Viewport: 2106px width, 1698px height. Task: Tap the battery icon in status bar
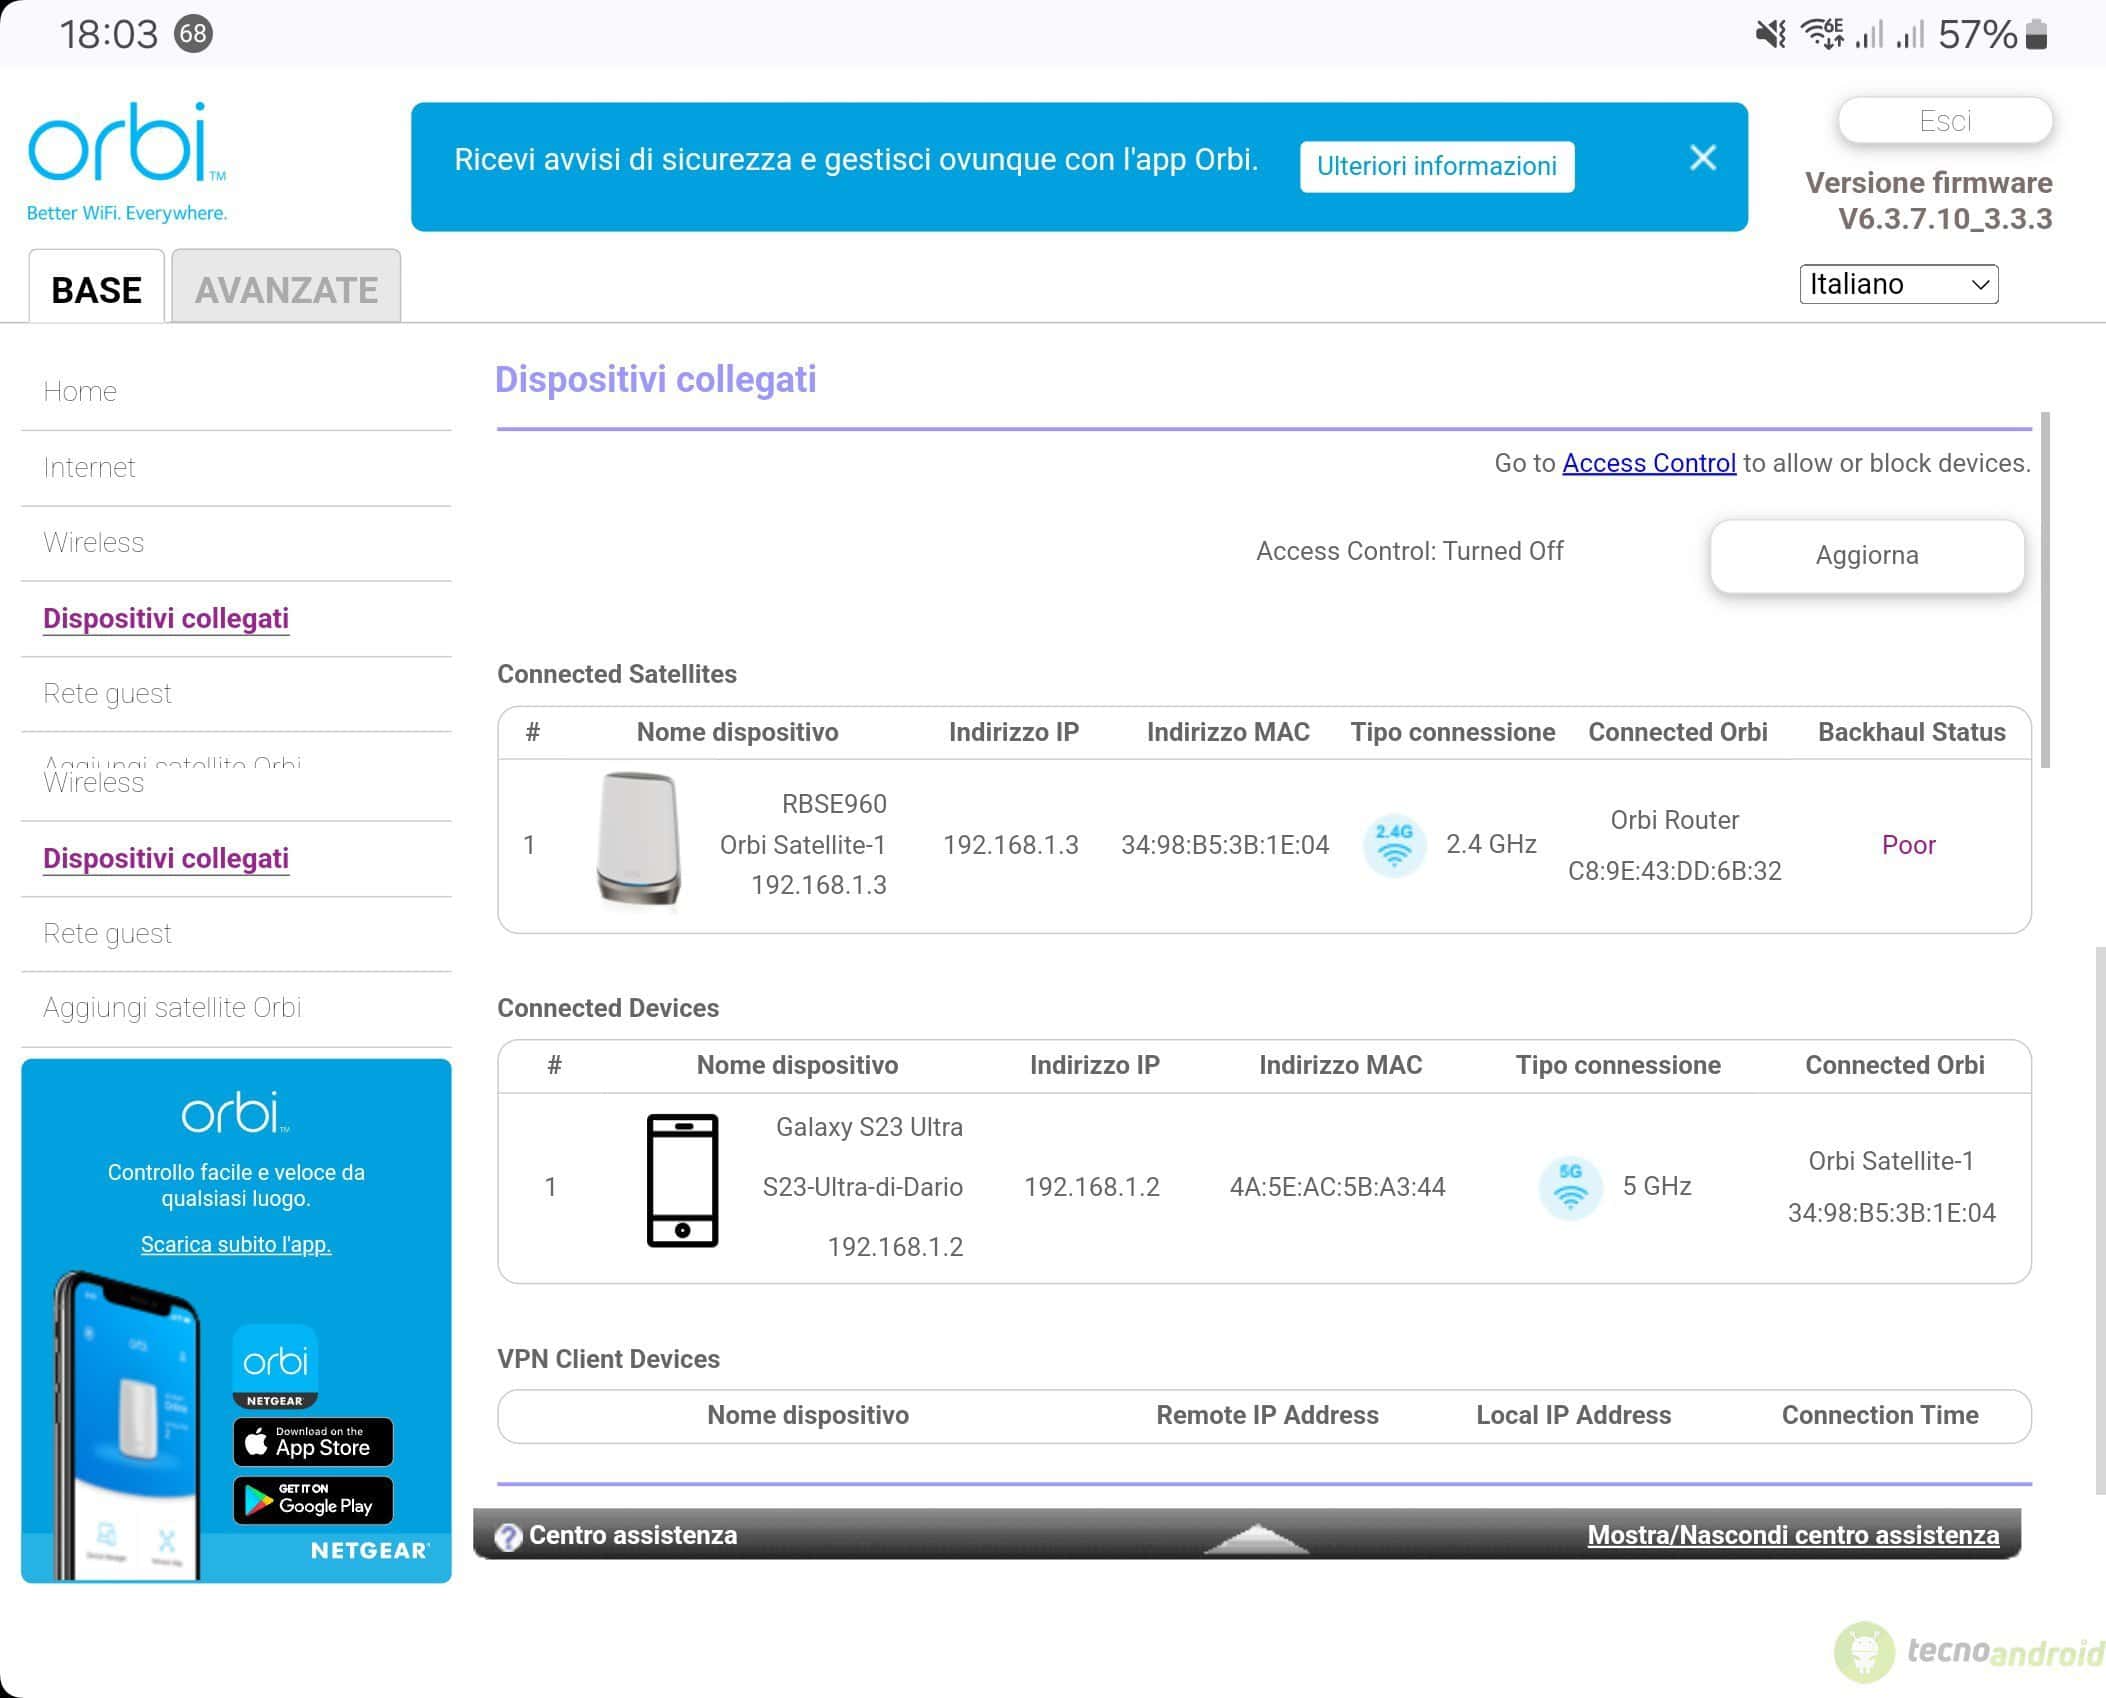(x=2037, y=35)
